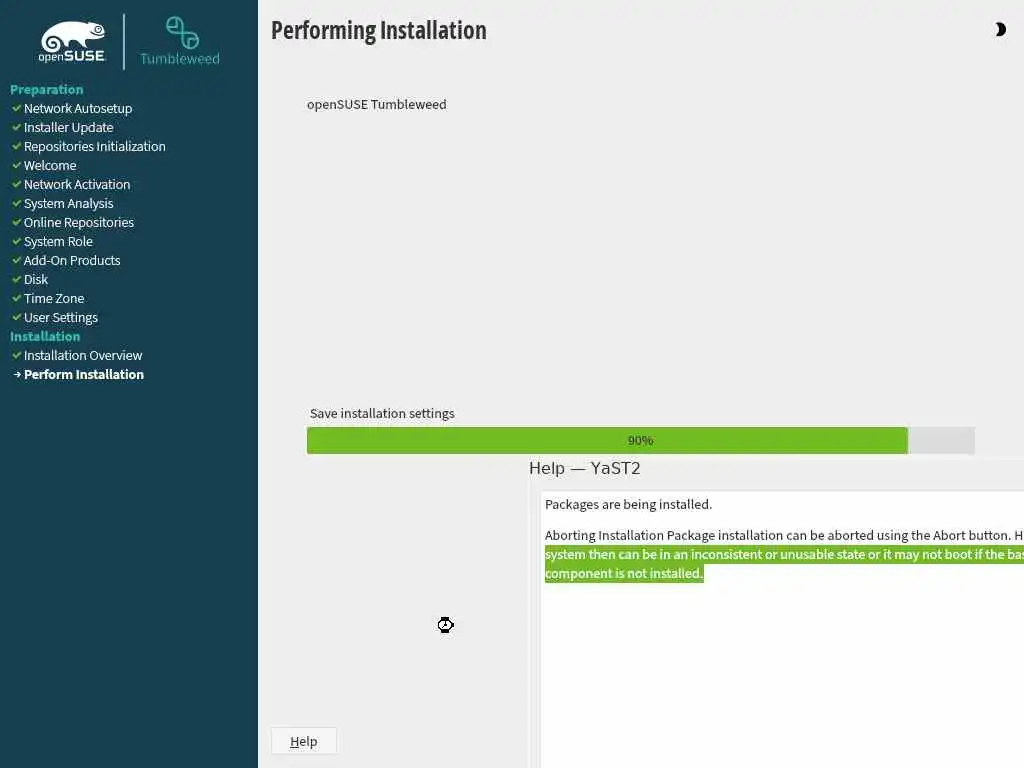
Task: Select the Network Autosetup step
Action: tap(78, 108)
